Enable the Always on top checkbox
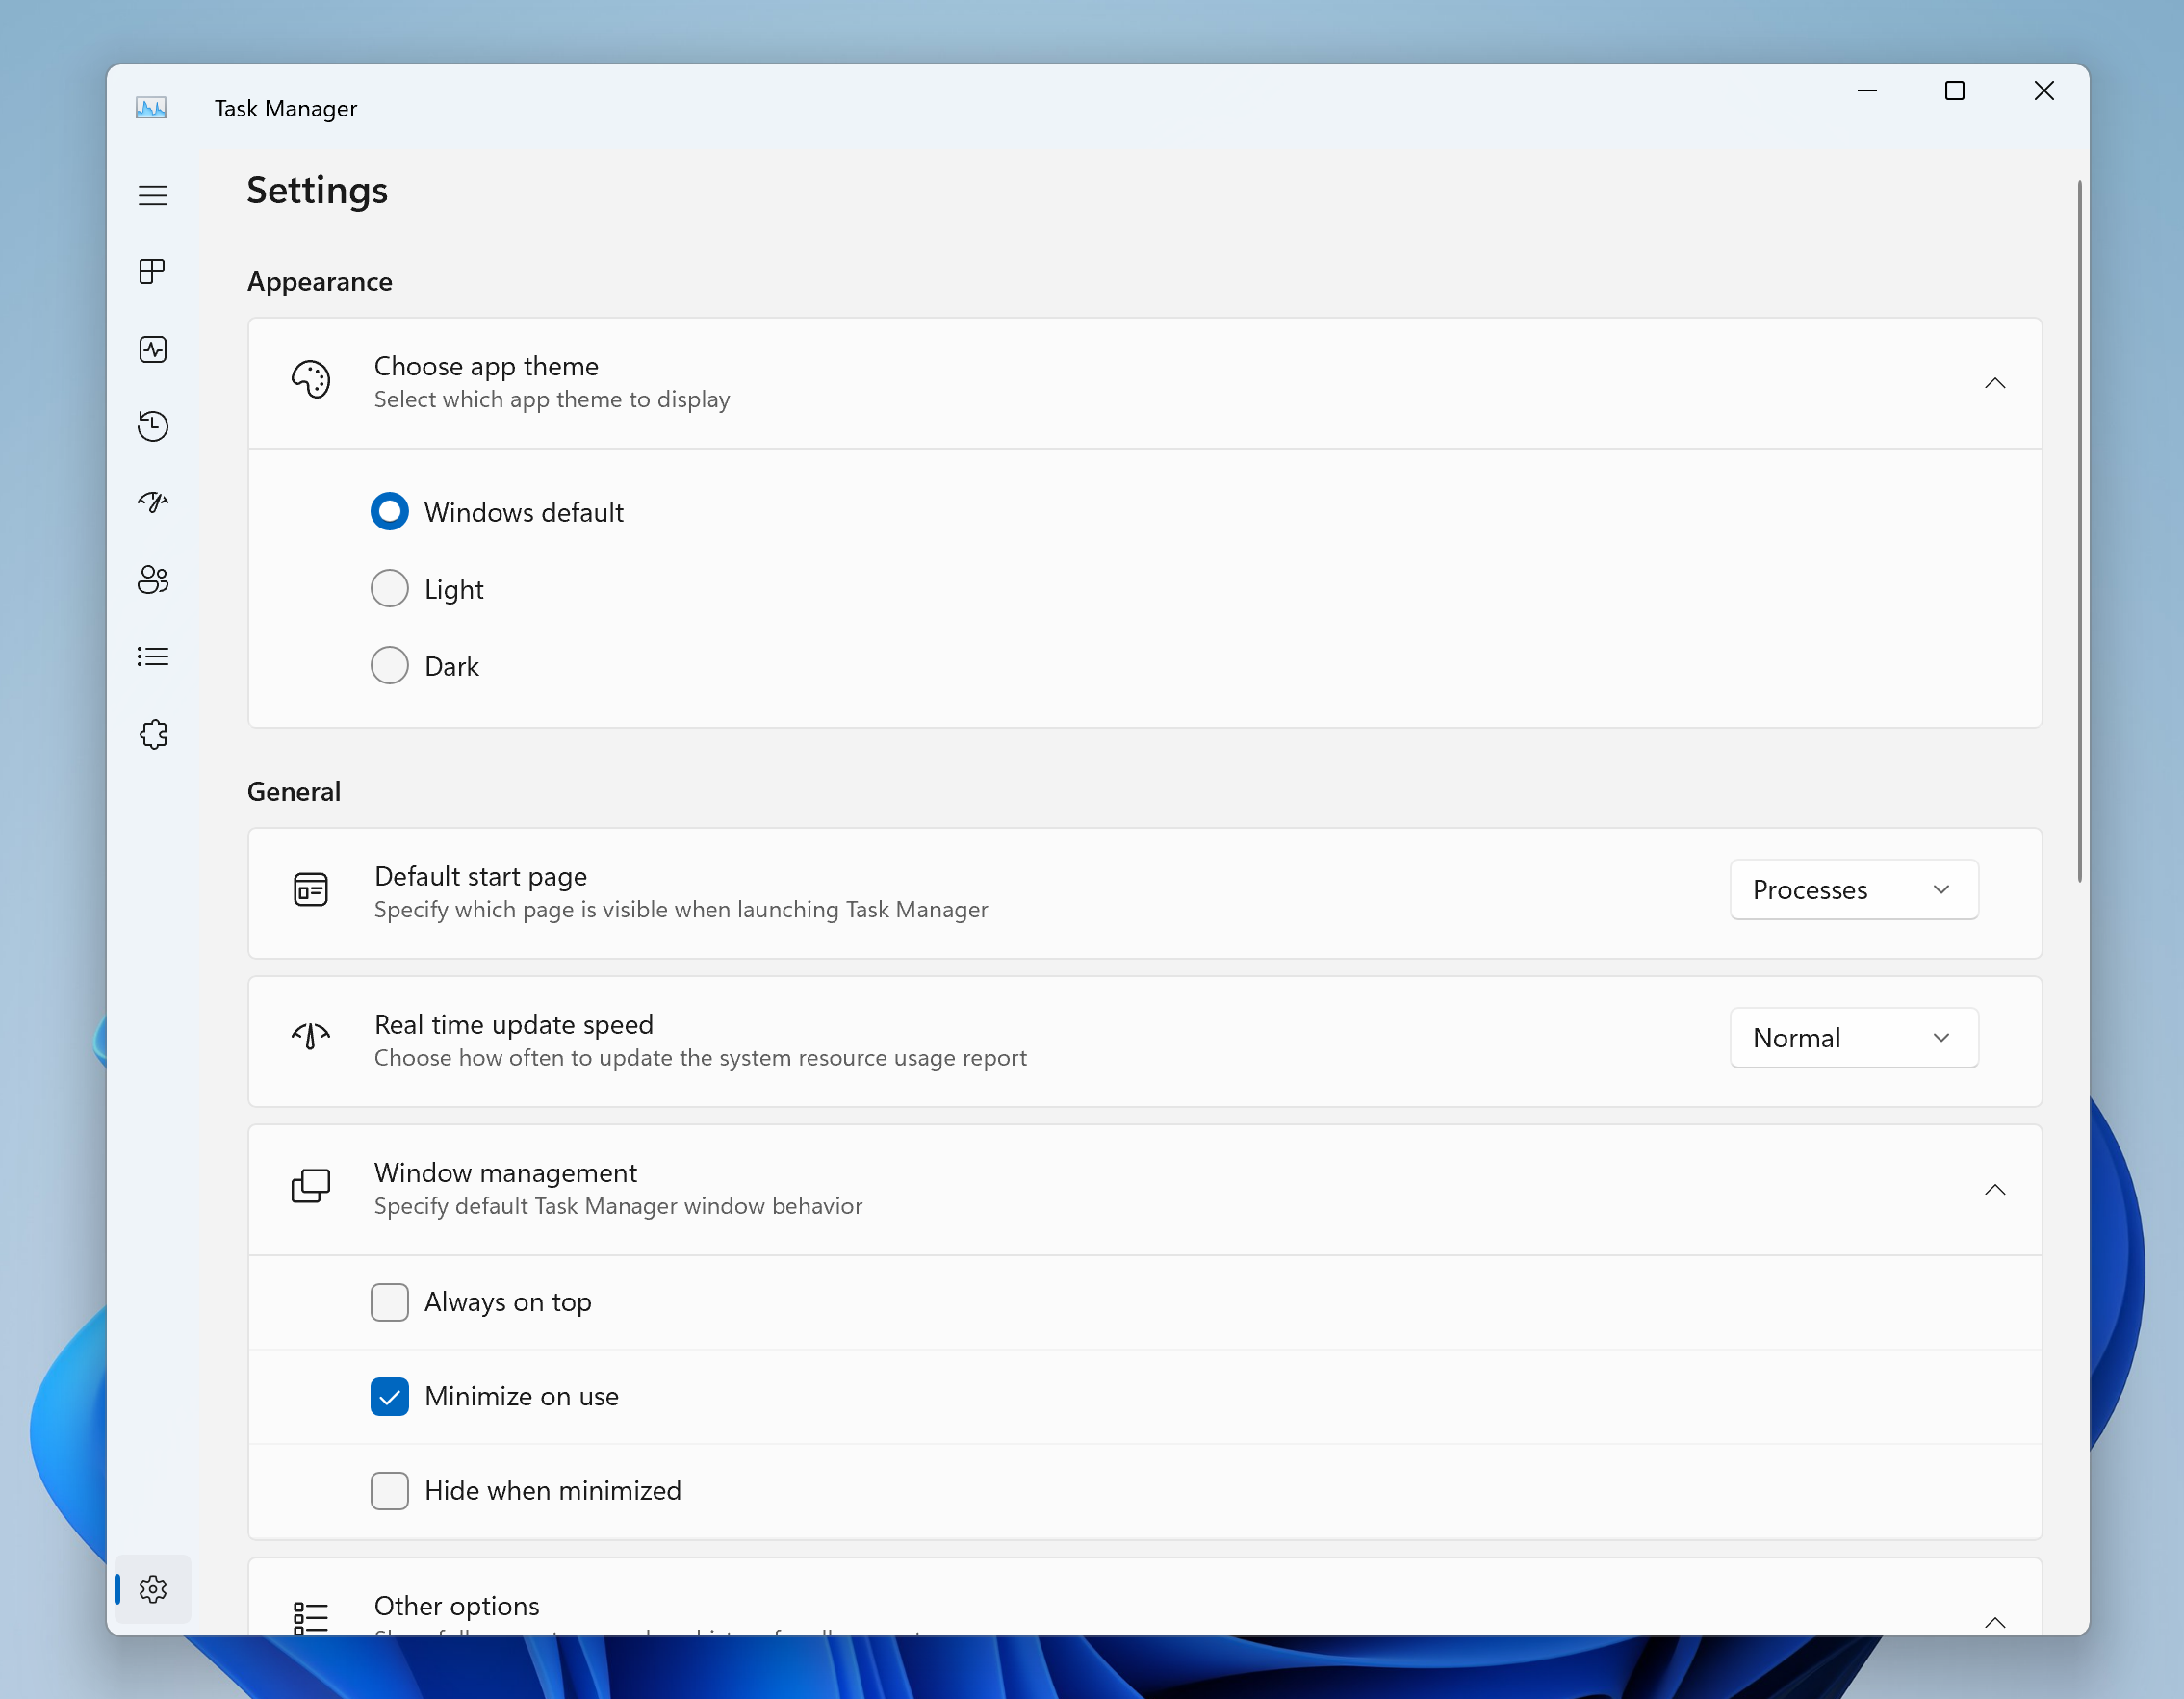The width and height of the screenshot is (2184, 1699). [388, 1301]
